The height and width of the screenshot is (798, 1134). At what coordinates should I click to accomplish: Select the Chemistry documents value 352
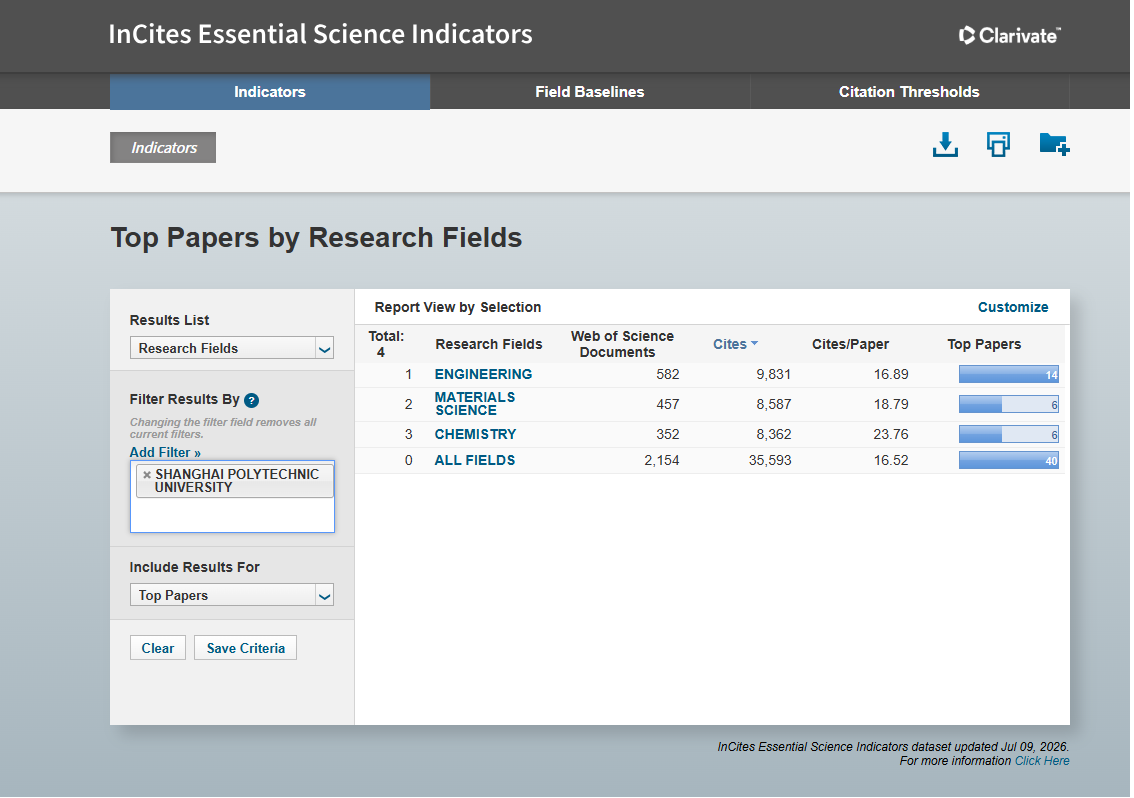coord(668,434)
